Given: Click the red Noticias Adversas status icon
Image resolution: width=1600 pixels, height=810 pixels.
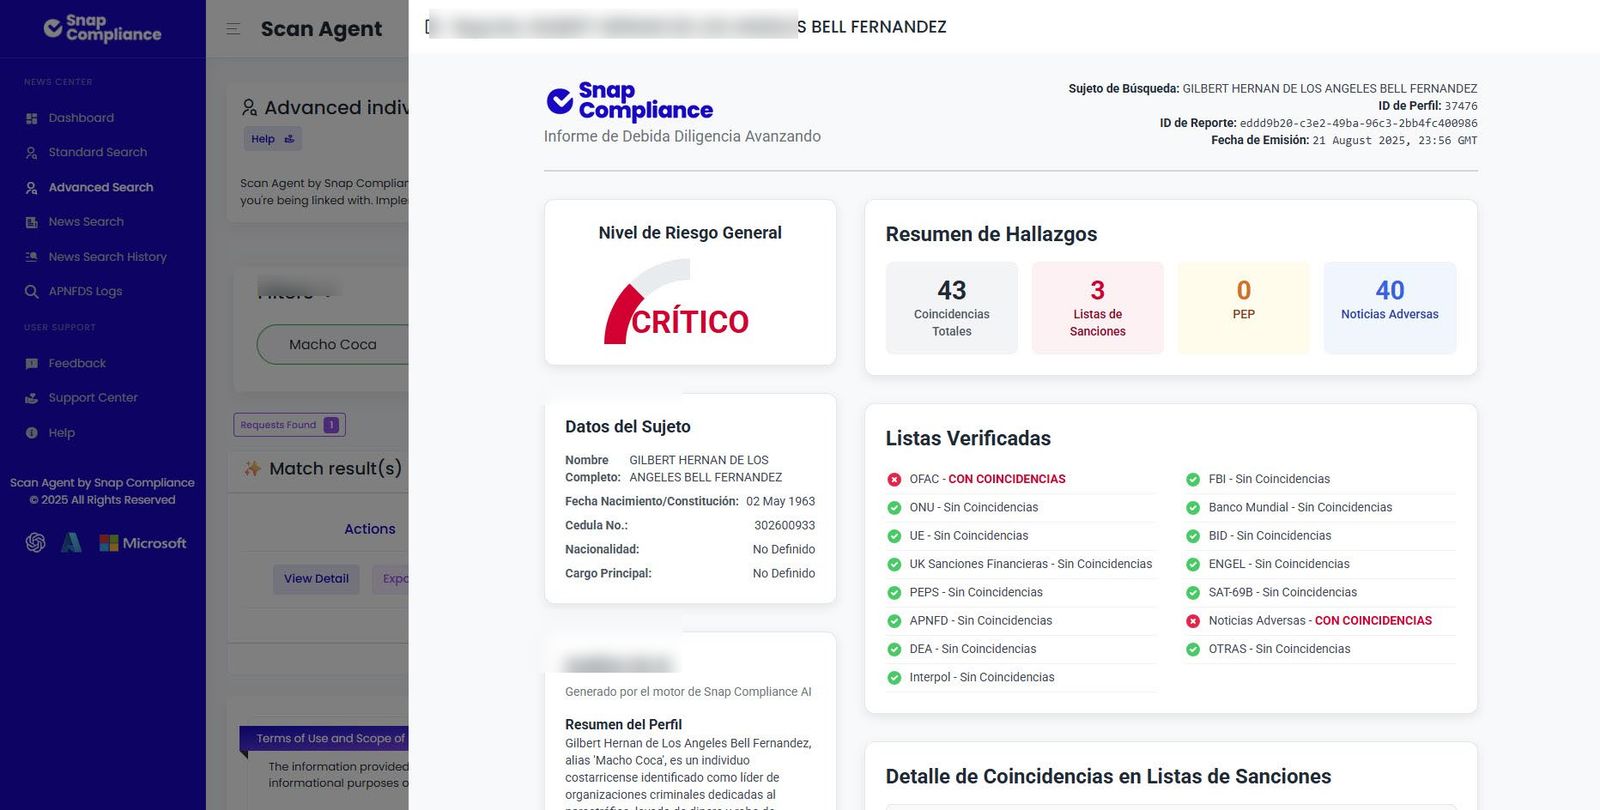Looking at the screenshot, I should click(1193, 621).
